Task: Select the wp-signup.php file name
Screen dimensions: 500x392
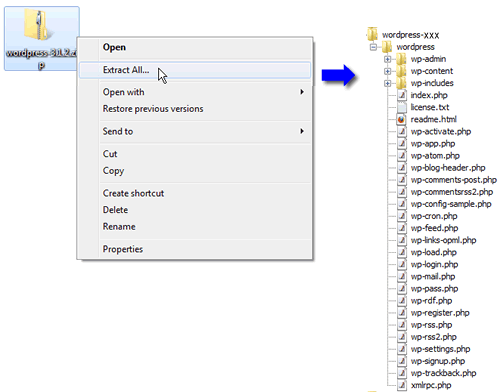Action: tap(438, 361)
